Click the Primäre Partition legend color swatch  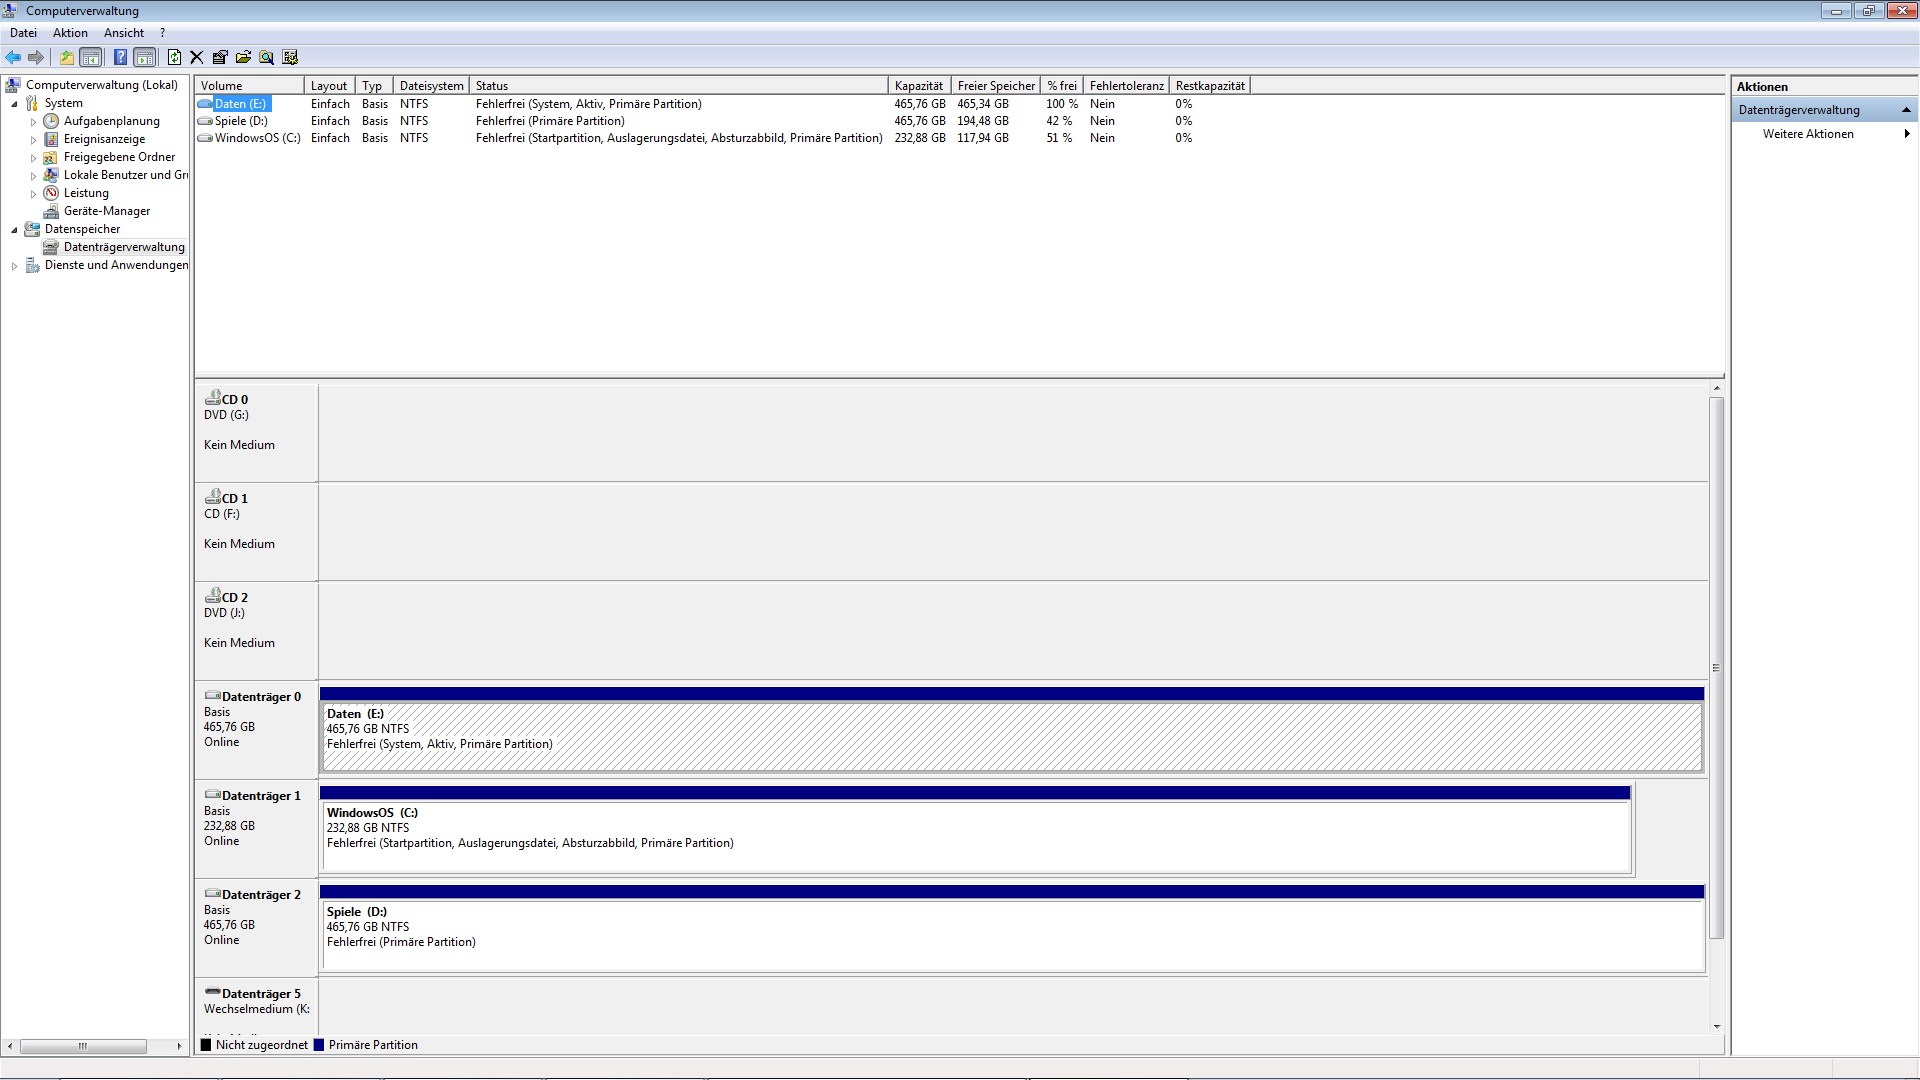[x=319, y=1045]
